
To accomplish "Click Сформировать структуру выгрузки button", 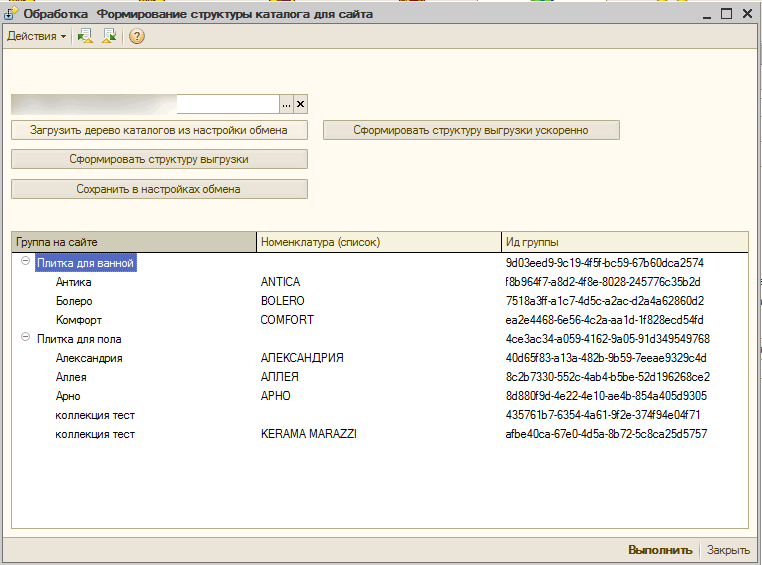I will point(159,159).
